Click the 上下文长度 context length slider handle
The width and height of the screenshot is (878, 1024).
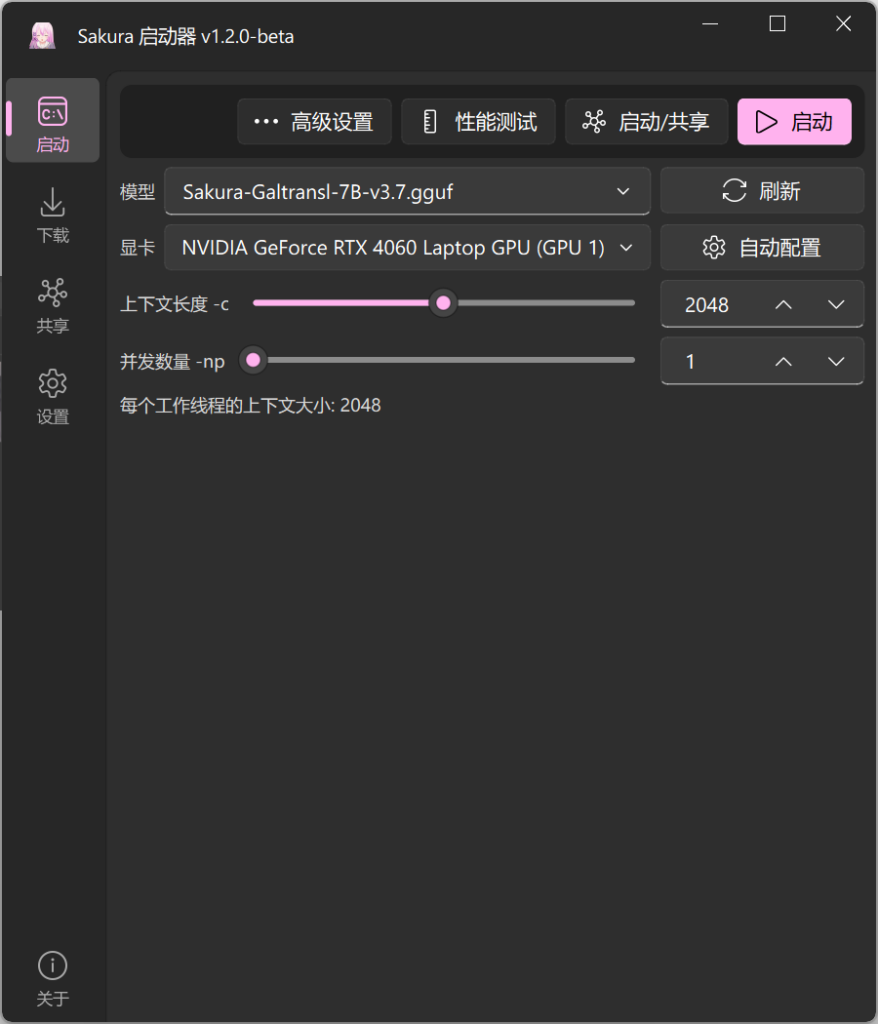[x=443, y=303]
